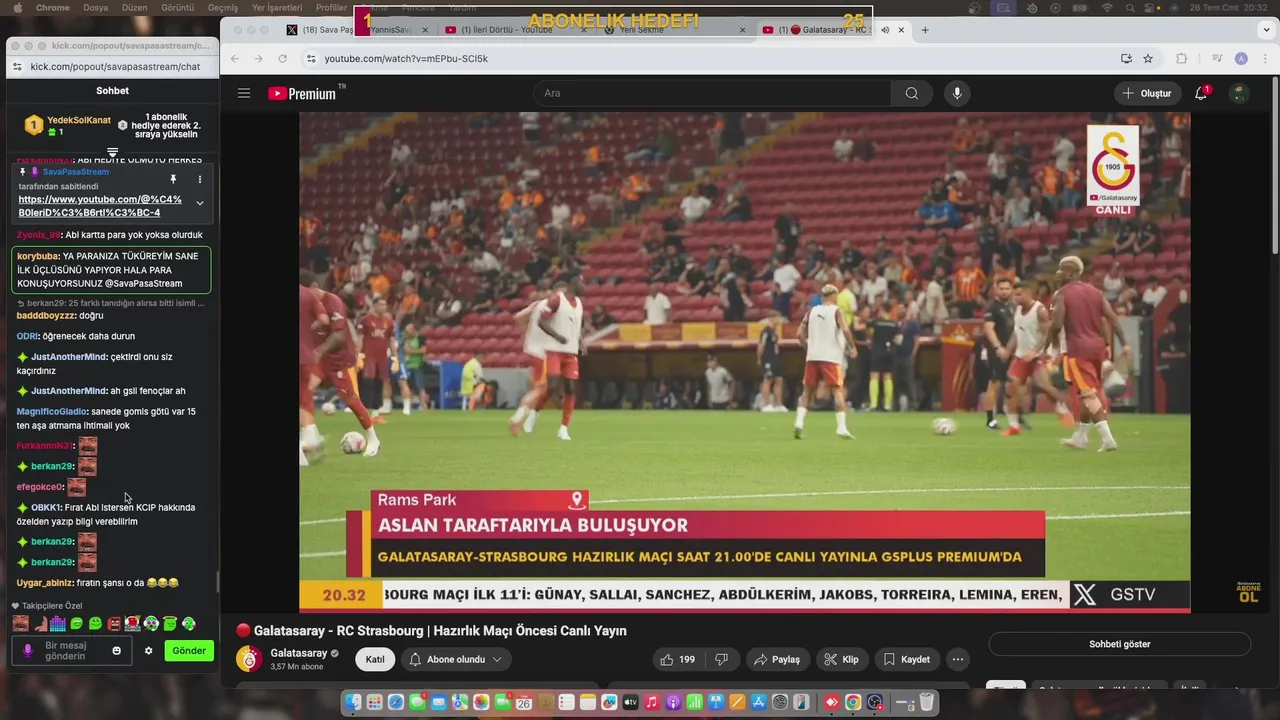
Task: Go back in the Chrome window
Action: coord(235,58)
